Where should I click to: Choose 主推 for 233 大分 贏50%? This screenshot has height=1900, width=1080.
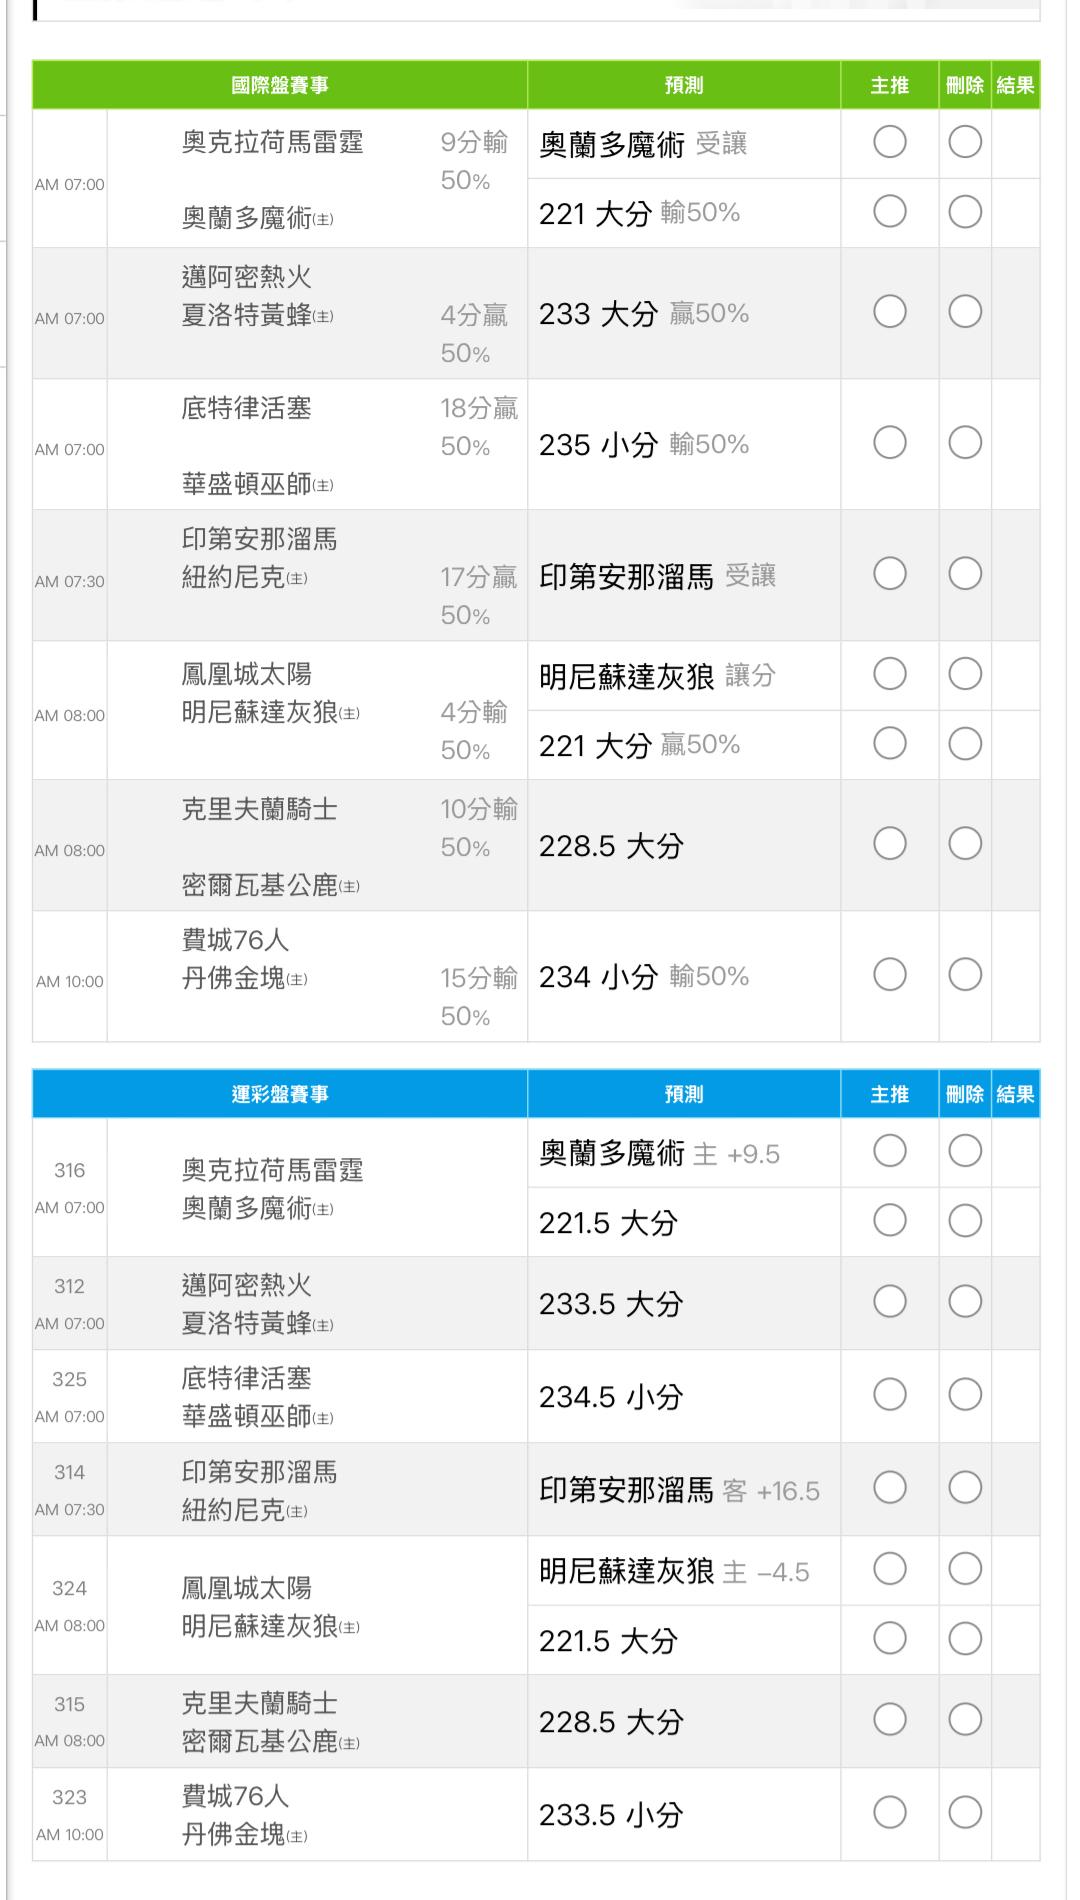click(x=889, y=312)
